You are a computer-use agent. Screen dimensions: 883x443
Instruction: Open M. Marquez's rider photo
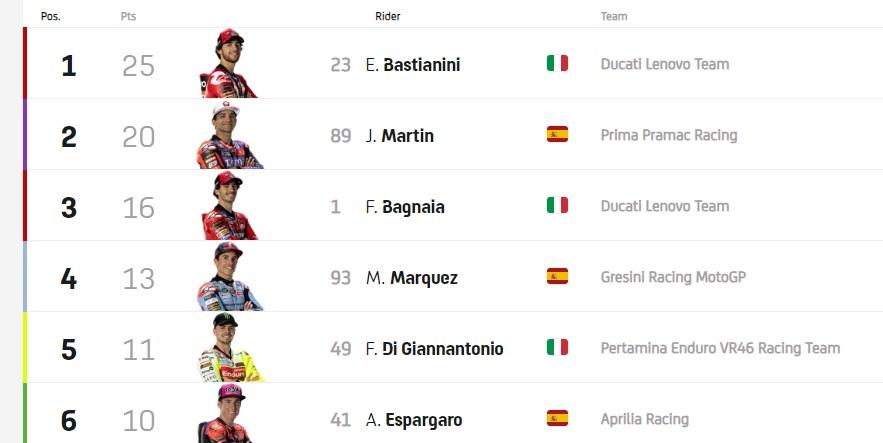(x=230, y=277)
